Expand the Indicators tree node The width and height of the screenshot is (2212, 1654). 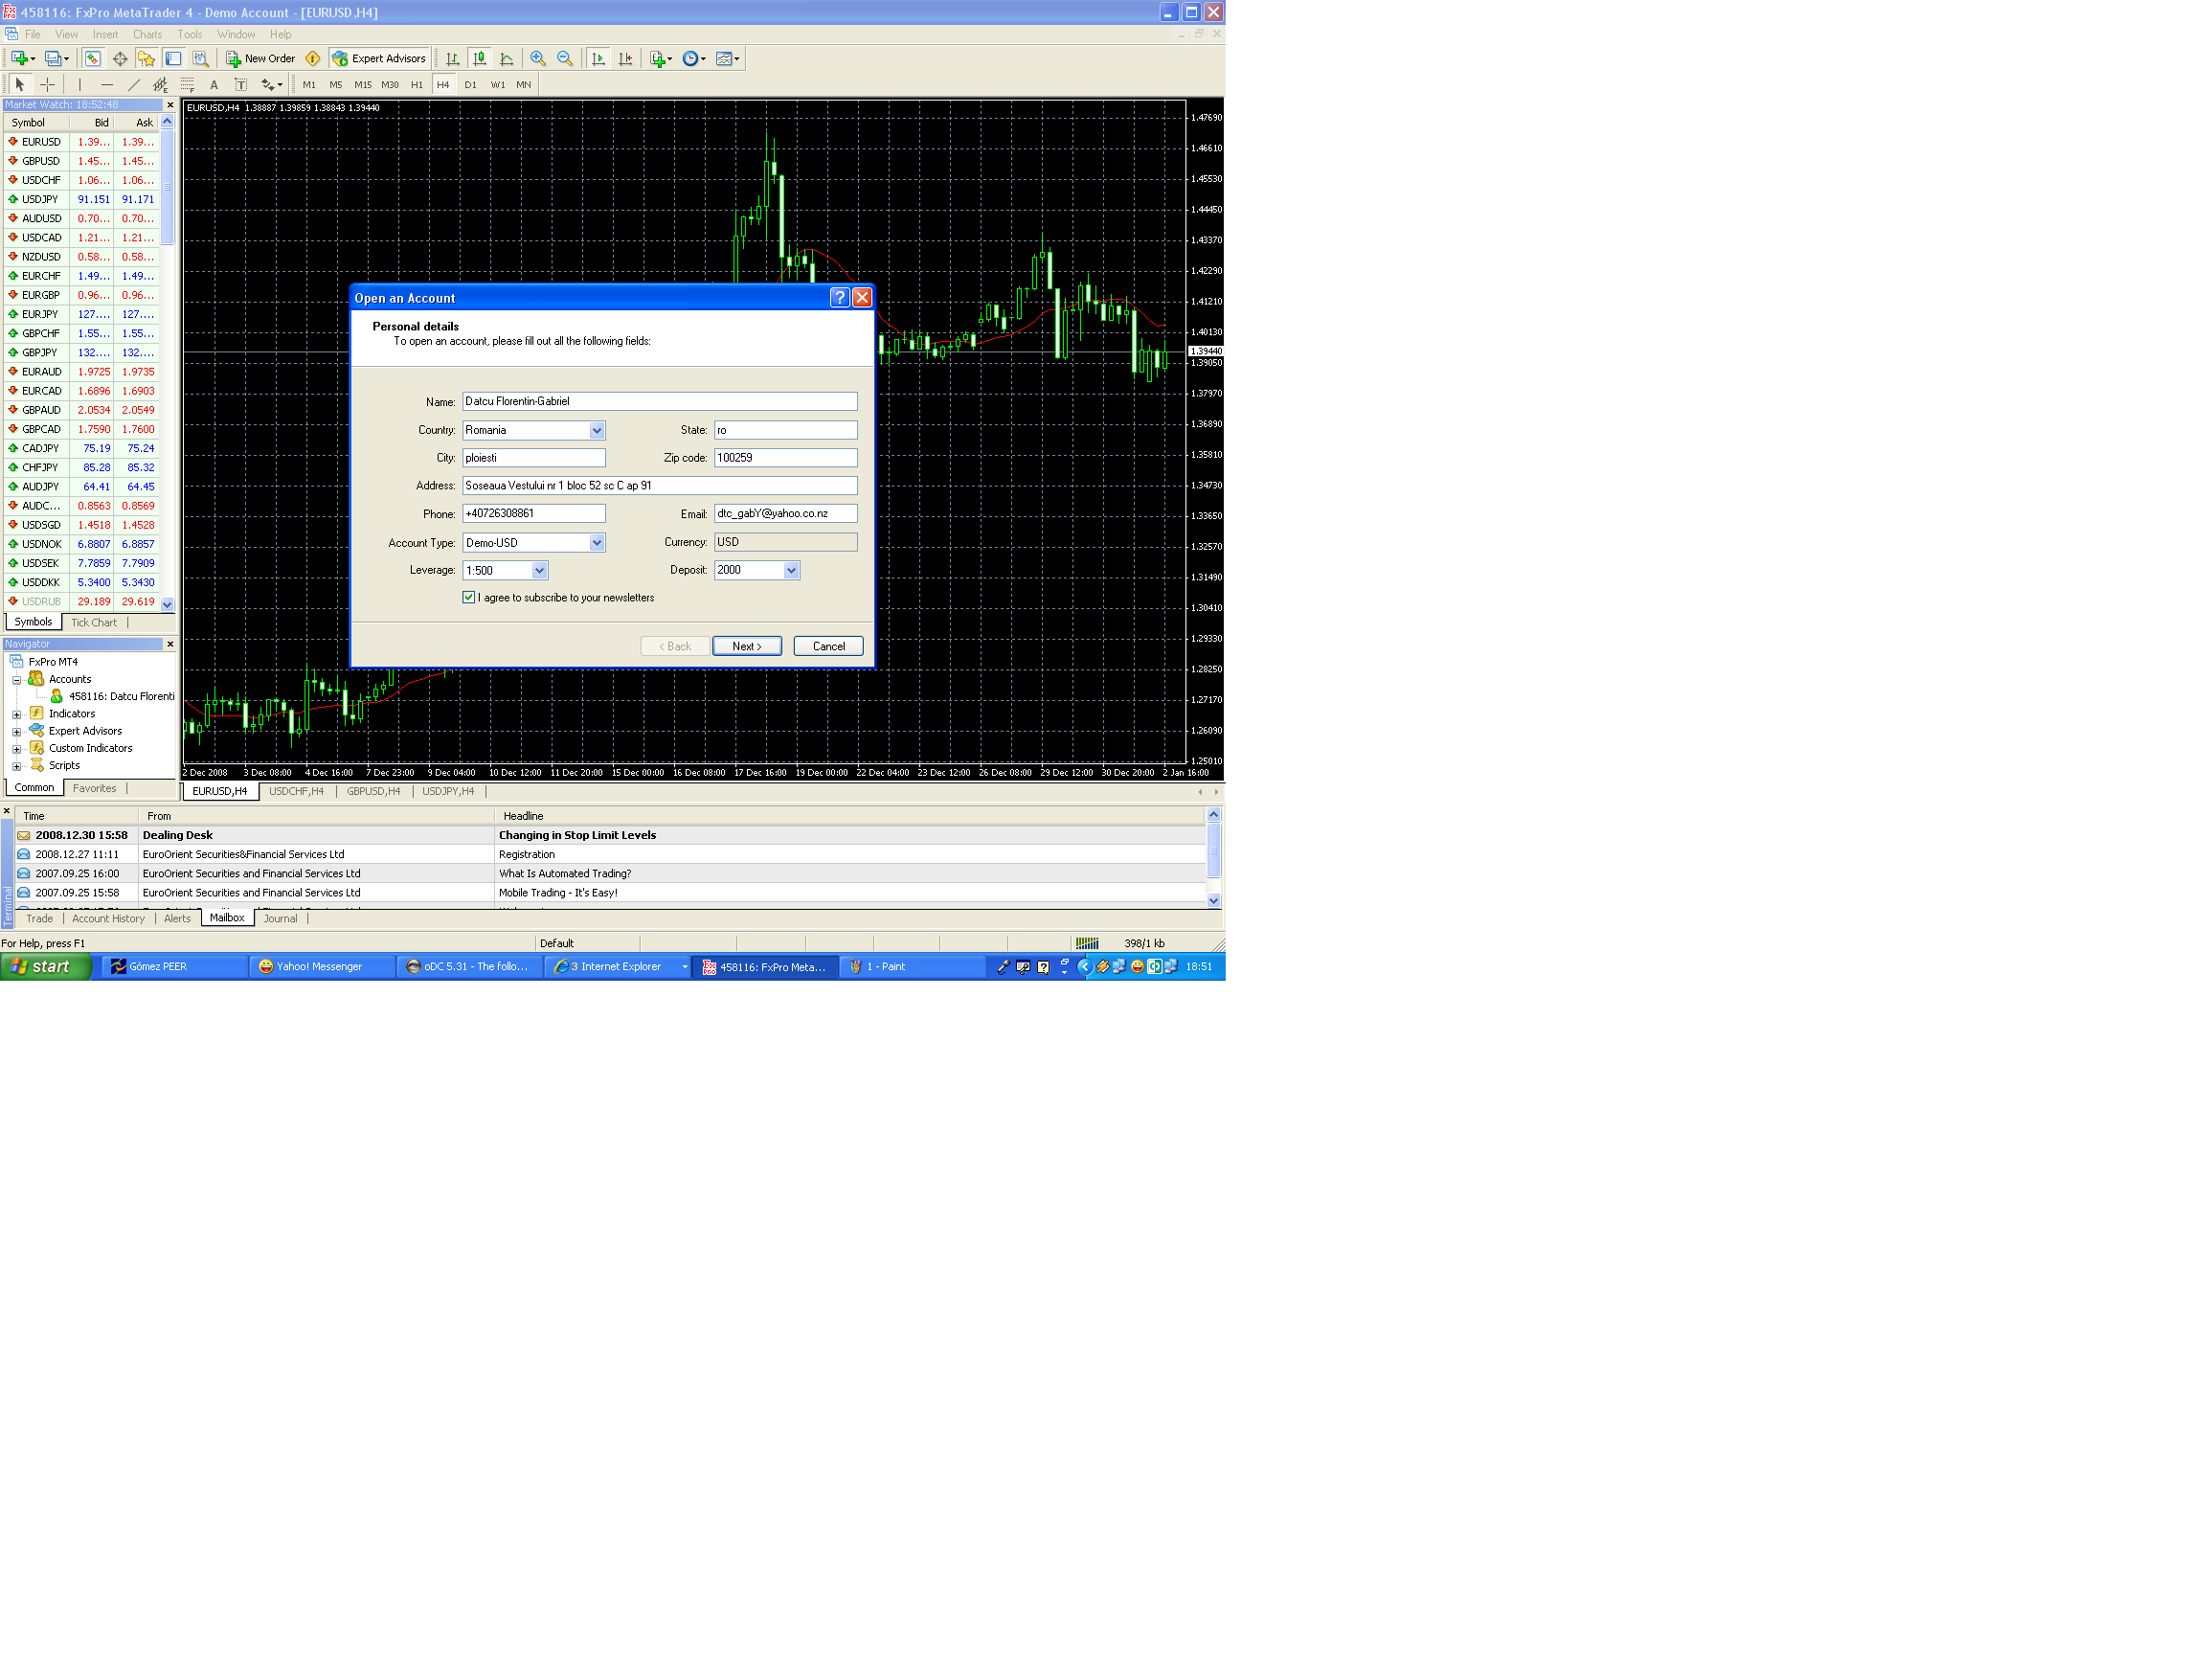pos(17,715)
